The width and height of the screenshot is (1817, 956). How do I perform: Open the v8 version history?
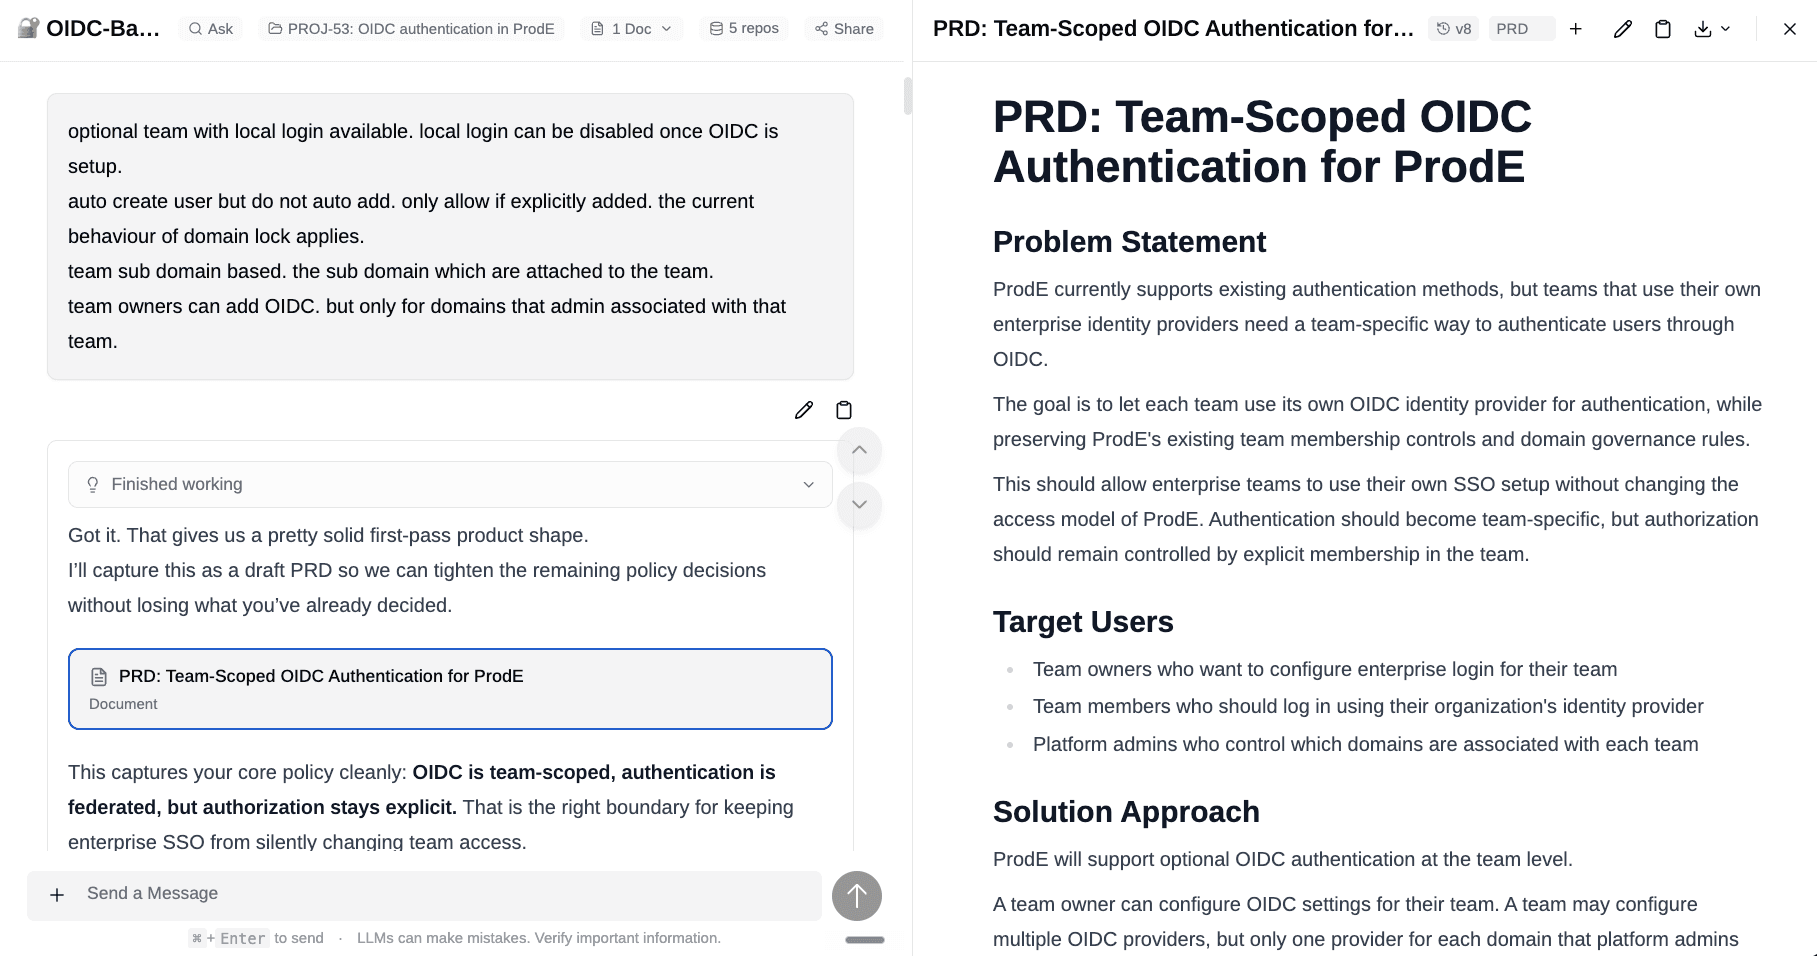tap(1454, 29)
